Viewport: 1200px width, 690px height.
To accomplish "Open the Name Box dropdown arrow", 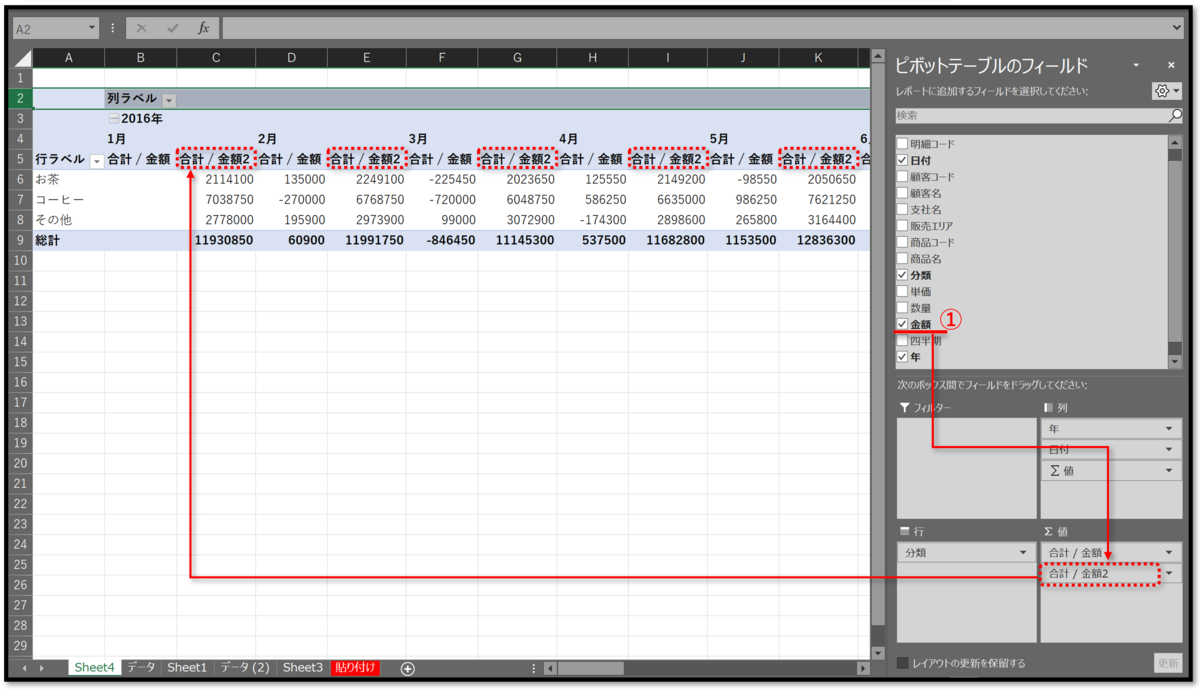I will click(x=92, y=28).
